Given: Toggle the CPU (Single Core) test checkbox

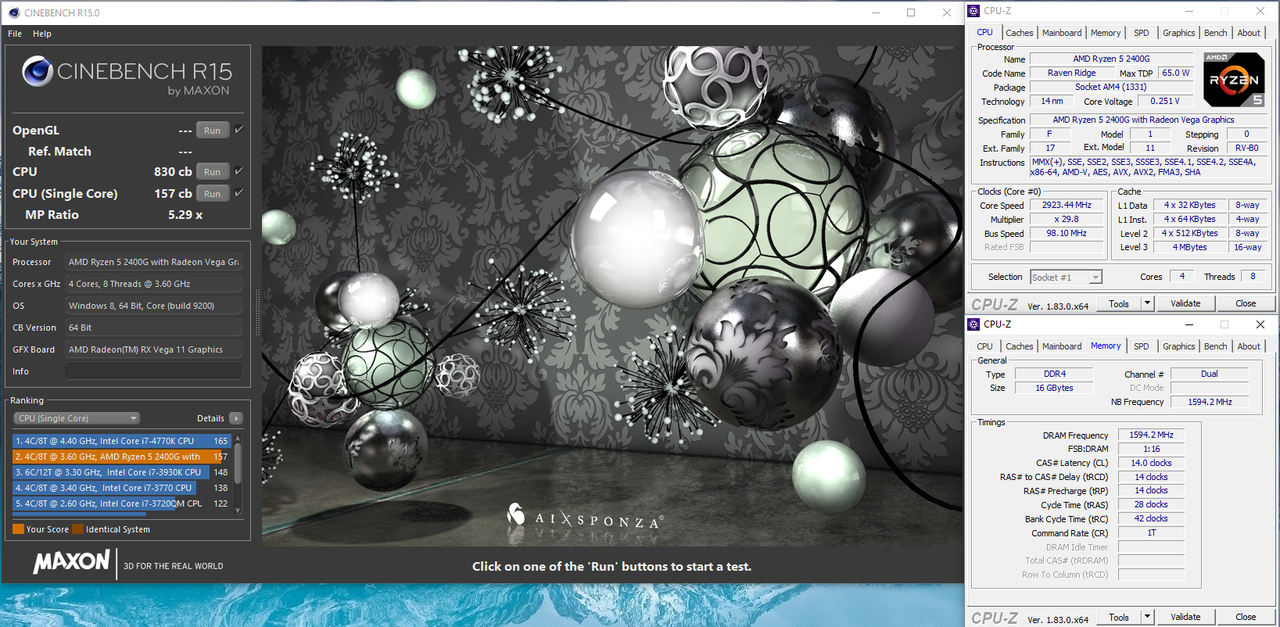Looking at the screenshot, I should tap(239, 193).
